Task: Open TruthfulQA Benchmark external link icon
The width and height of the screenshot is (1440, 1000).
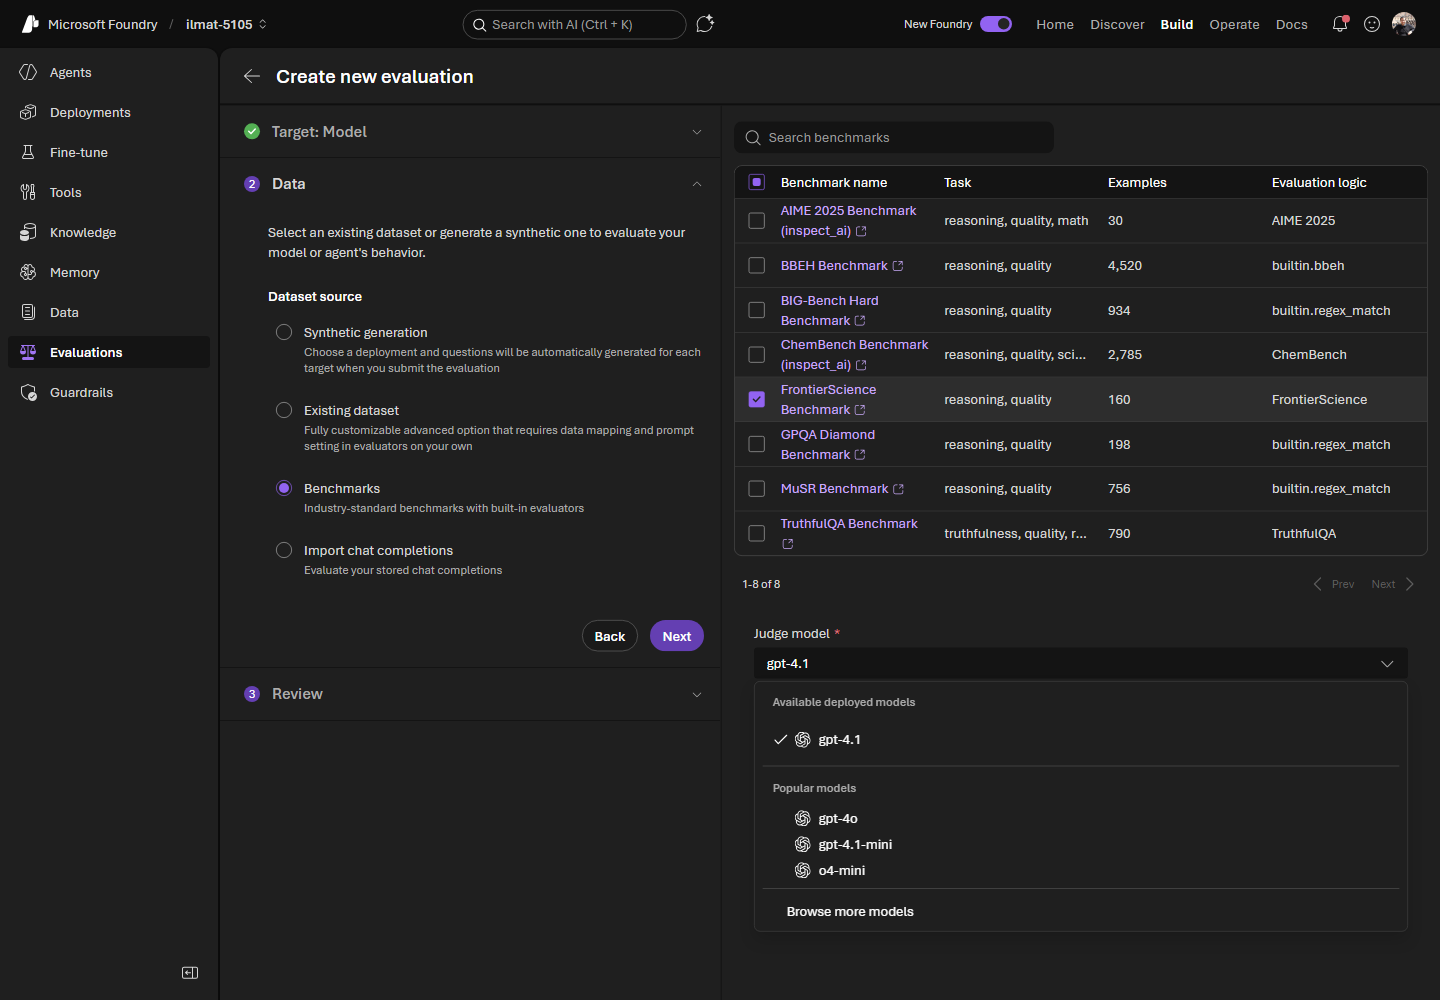Action: tap(788, 544)
